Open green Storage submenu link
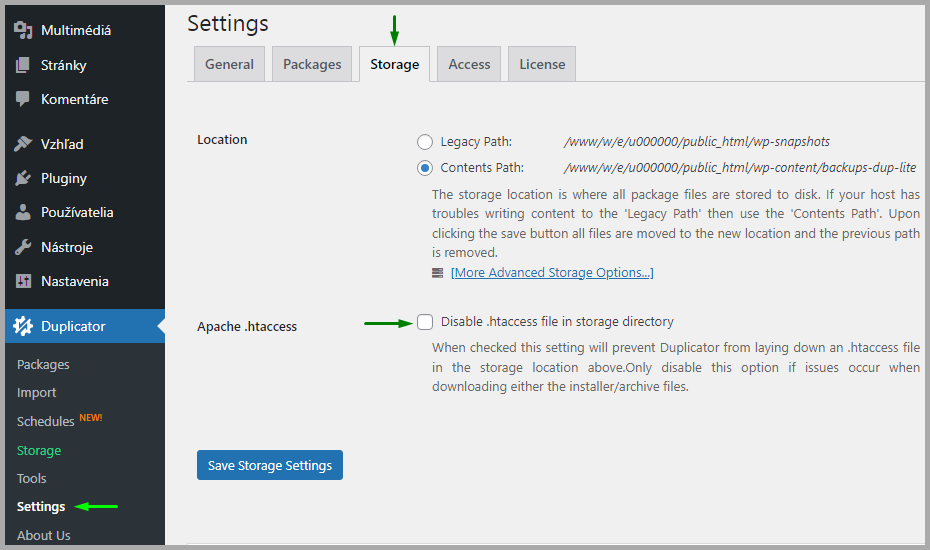 coord(39,450)
